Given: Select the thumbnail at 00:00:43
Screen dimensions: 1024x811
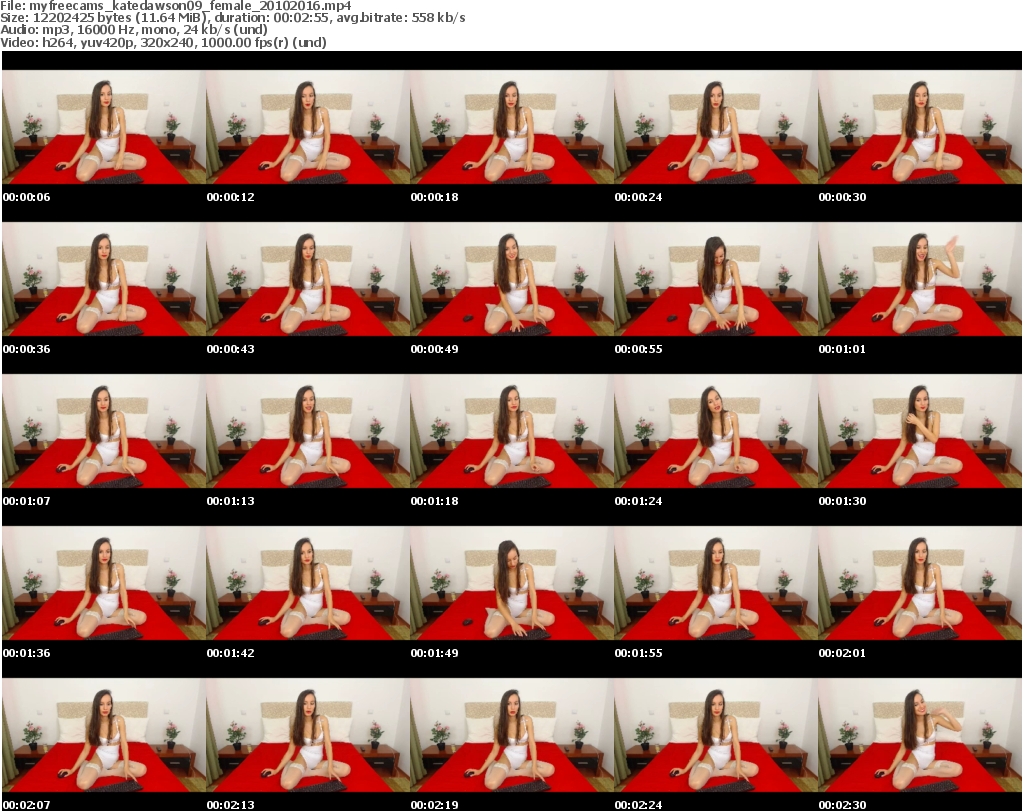Looking at the screenshot, I should point(308,279).
